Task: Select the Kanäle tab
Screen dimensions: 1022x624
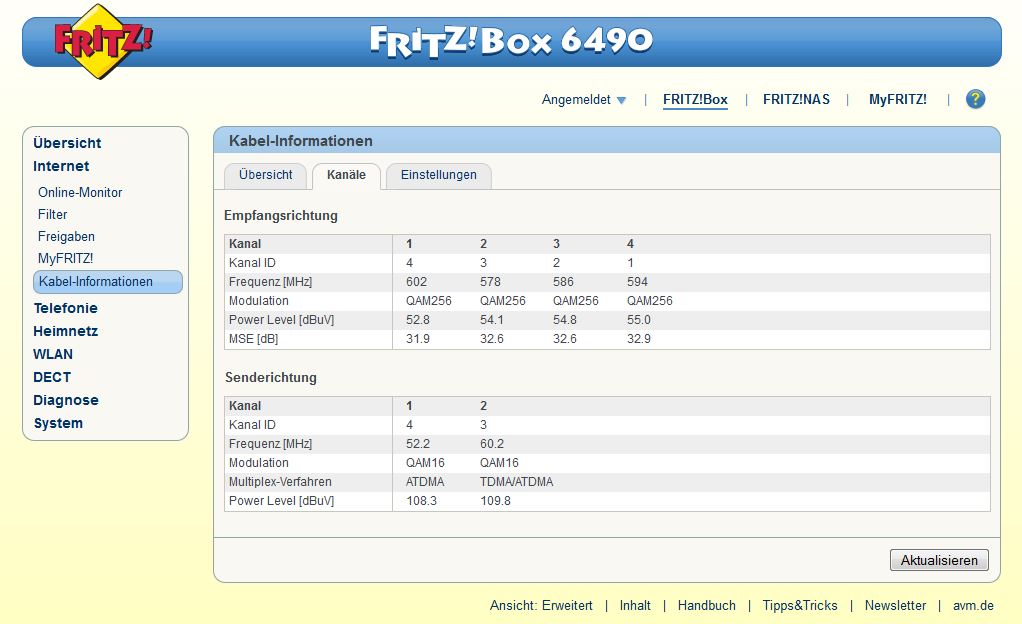Action: 346,175
